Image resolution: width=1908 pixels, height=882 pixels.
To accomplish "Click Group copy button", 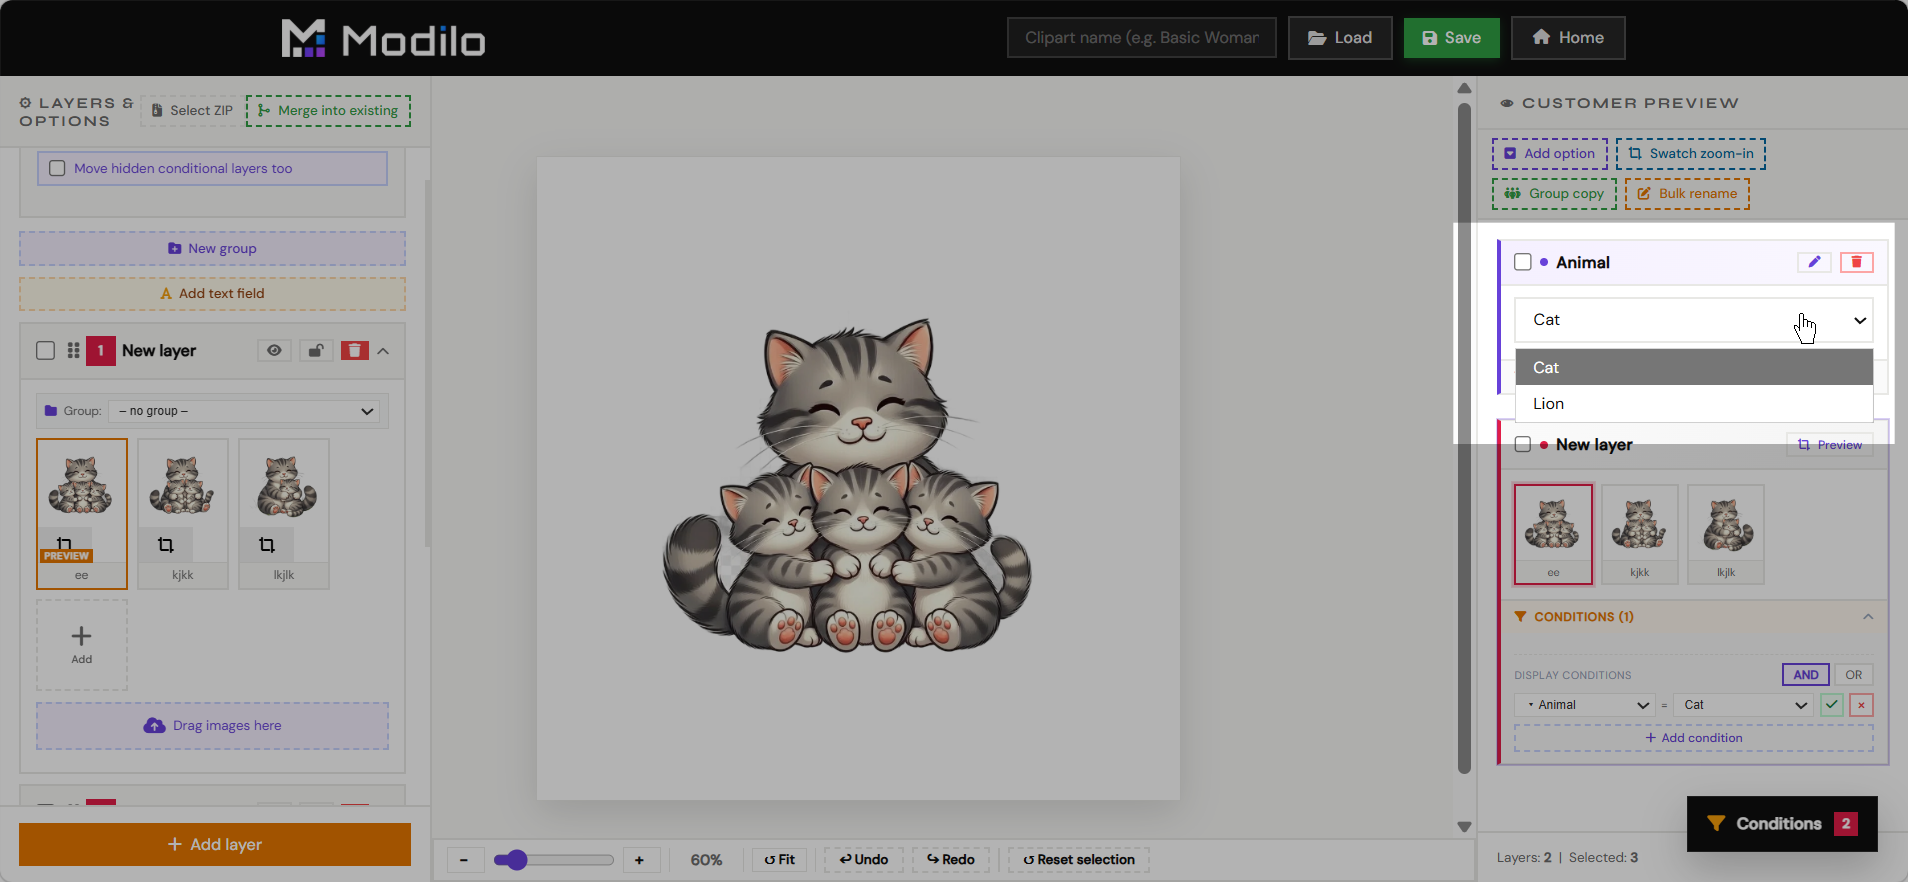I will point(1554,194).
